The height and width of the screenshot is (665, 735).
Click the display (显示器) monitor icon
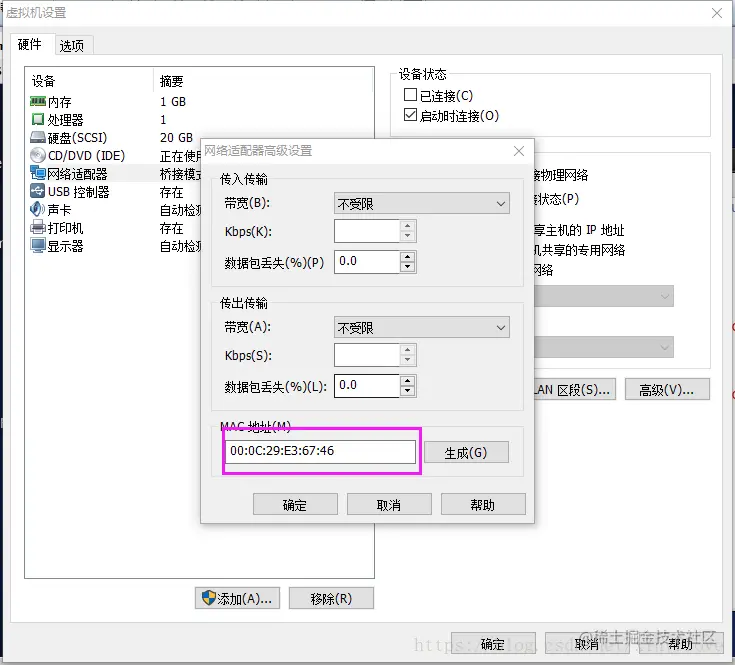click(x=38, y=245)
